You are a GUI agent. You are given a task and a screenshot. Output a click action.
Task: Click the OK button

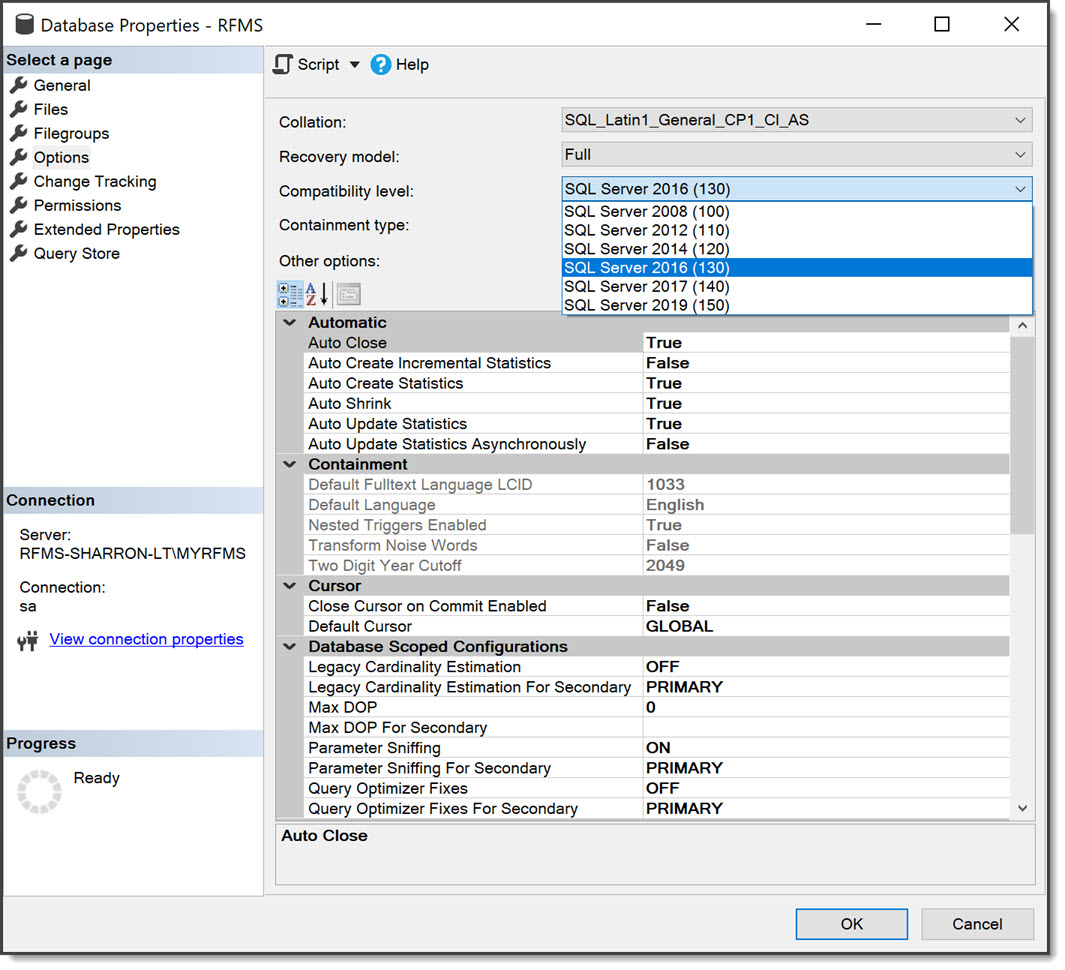[x=851, y=924]
